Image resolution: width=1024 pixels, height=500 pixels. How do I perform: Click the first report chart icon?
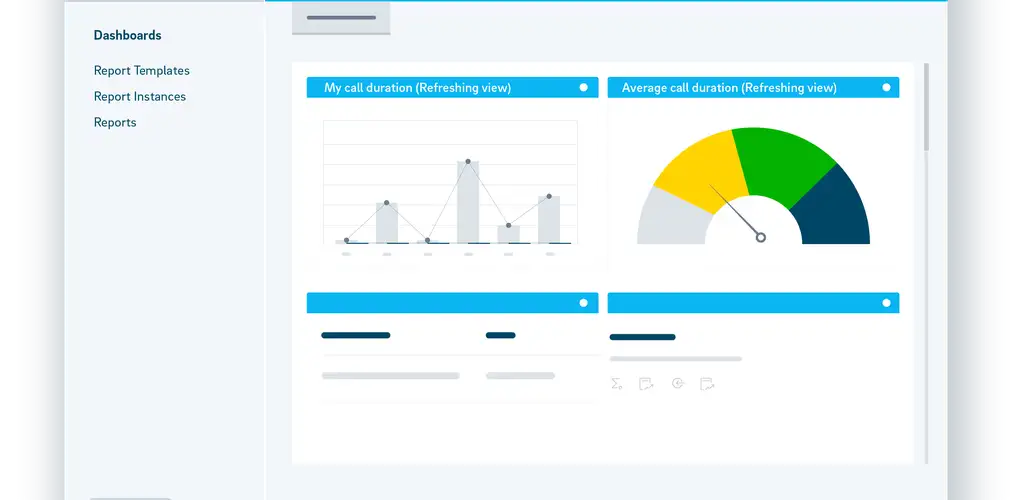click(x=646, y=383)
